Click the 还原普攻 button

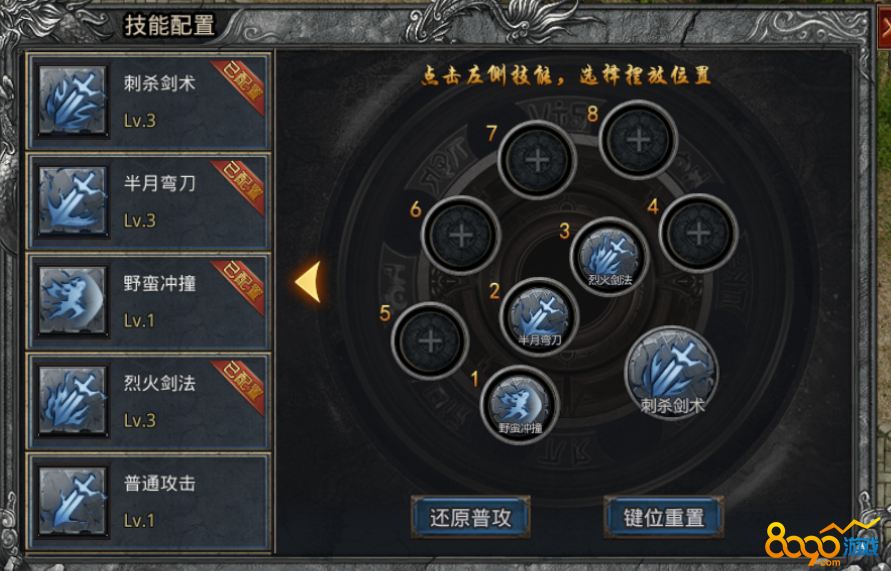click(x=471, y=517)
